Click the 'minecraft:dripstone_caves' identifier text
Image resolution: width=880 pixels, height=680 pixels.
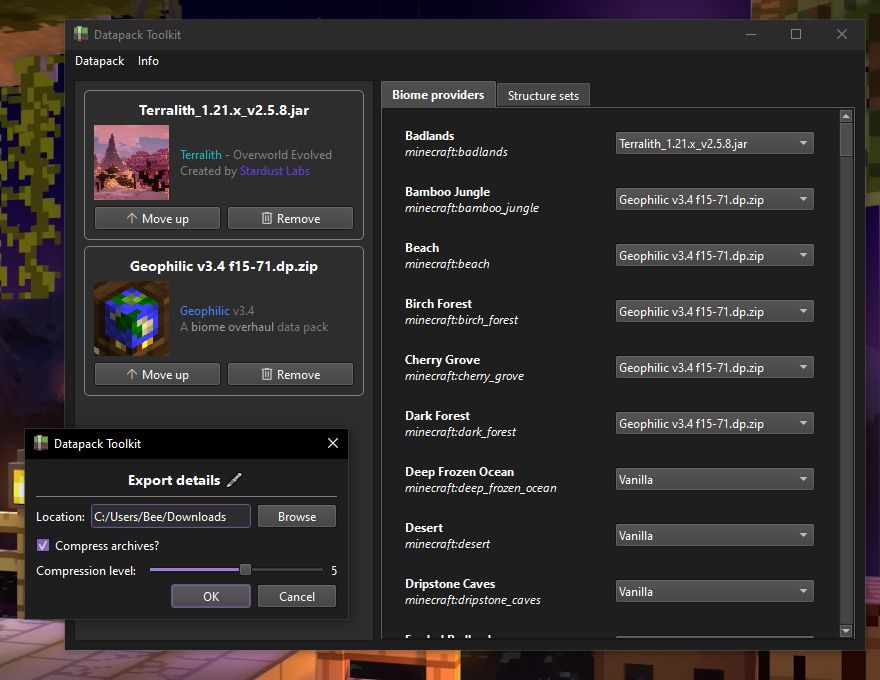pyautogui.click(x=473, y=600)
